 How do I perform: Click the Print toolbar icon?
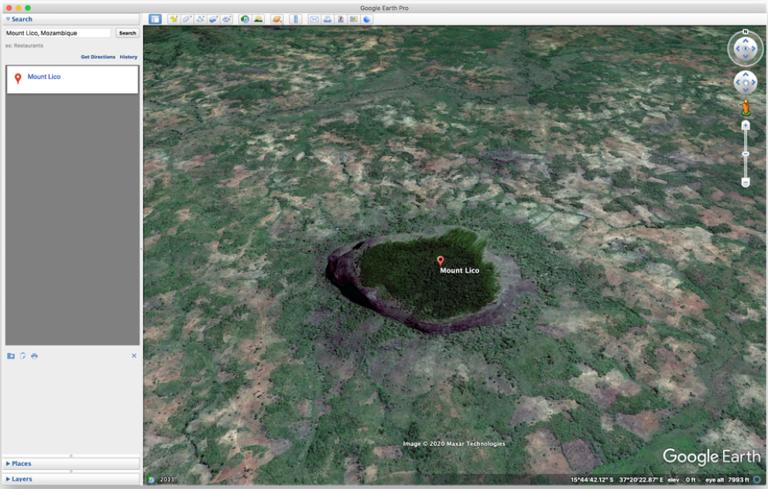click(x=327, y=19)
